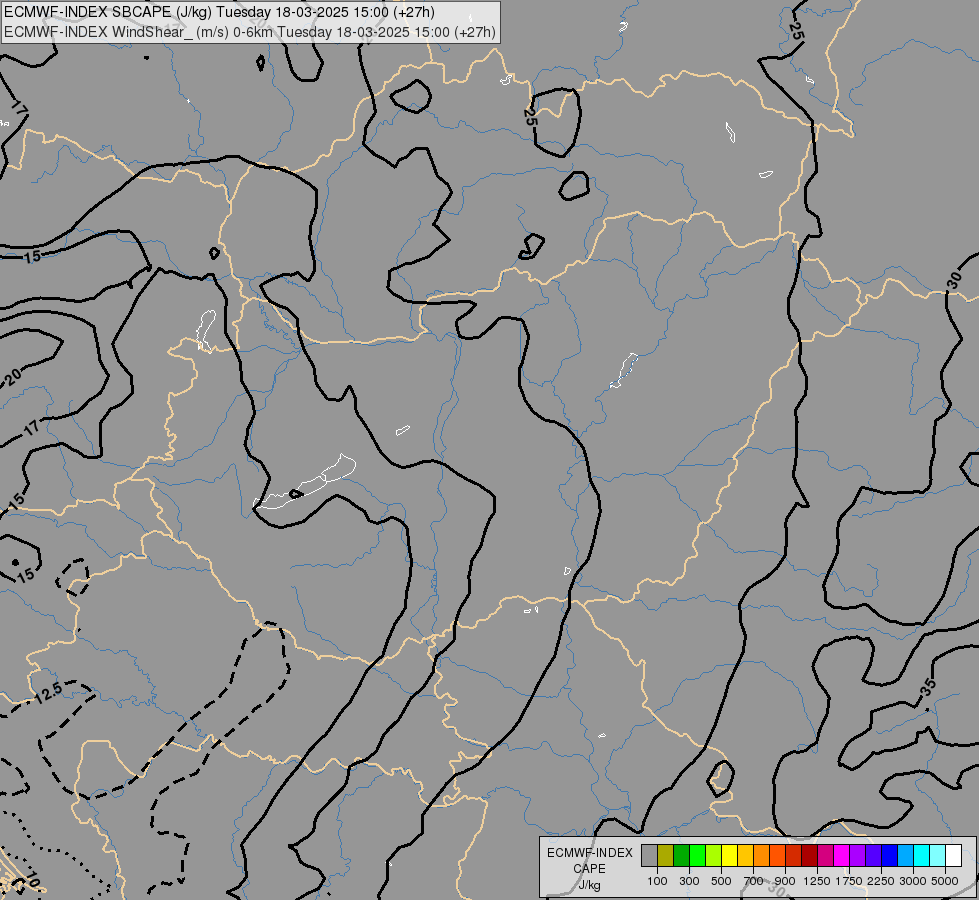Click the 2250 legend tick value
This screenshot has height=900, width=979.
[881, 881]
